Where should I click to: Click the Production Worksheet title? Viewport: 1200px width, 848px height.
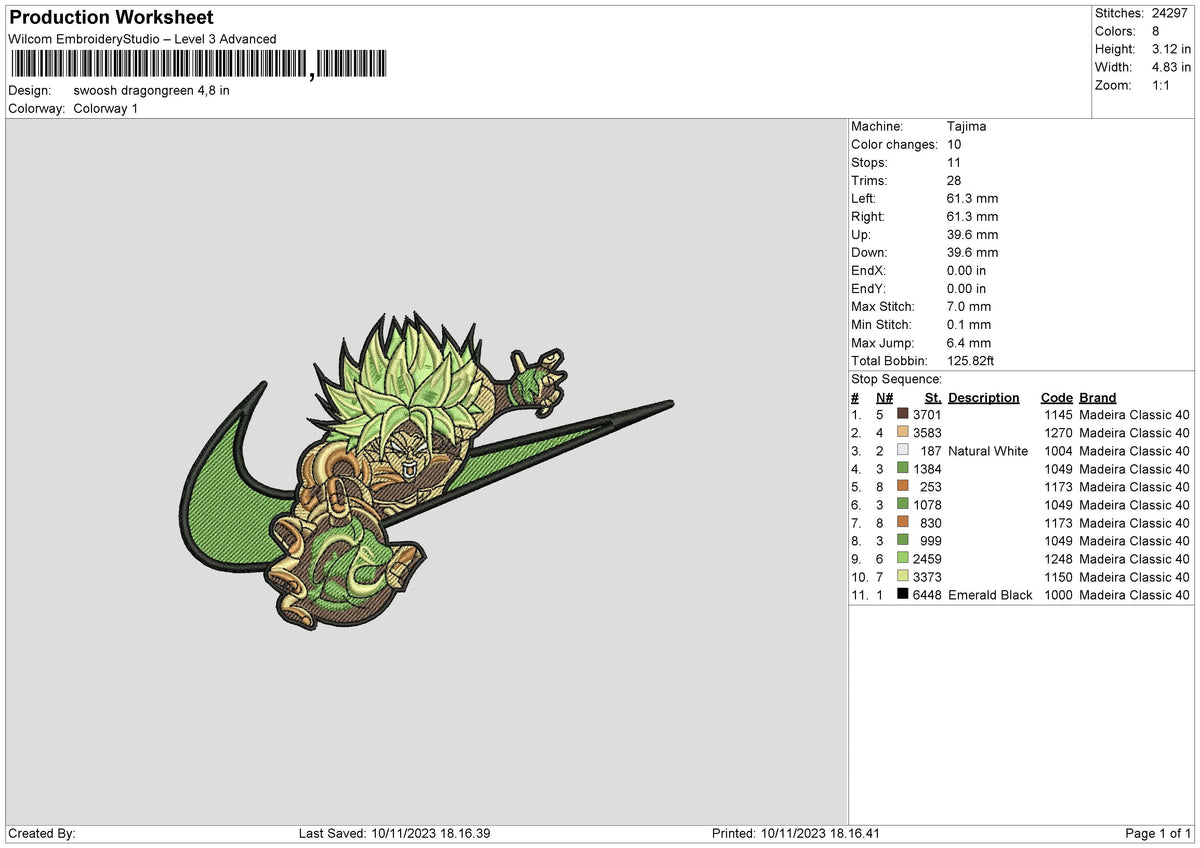tap(111, 18)
